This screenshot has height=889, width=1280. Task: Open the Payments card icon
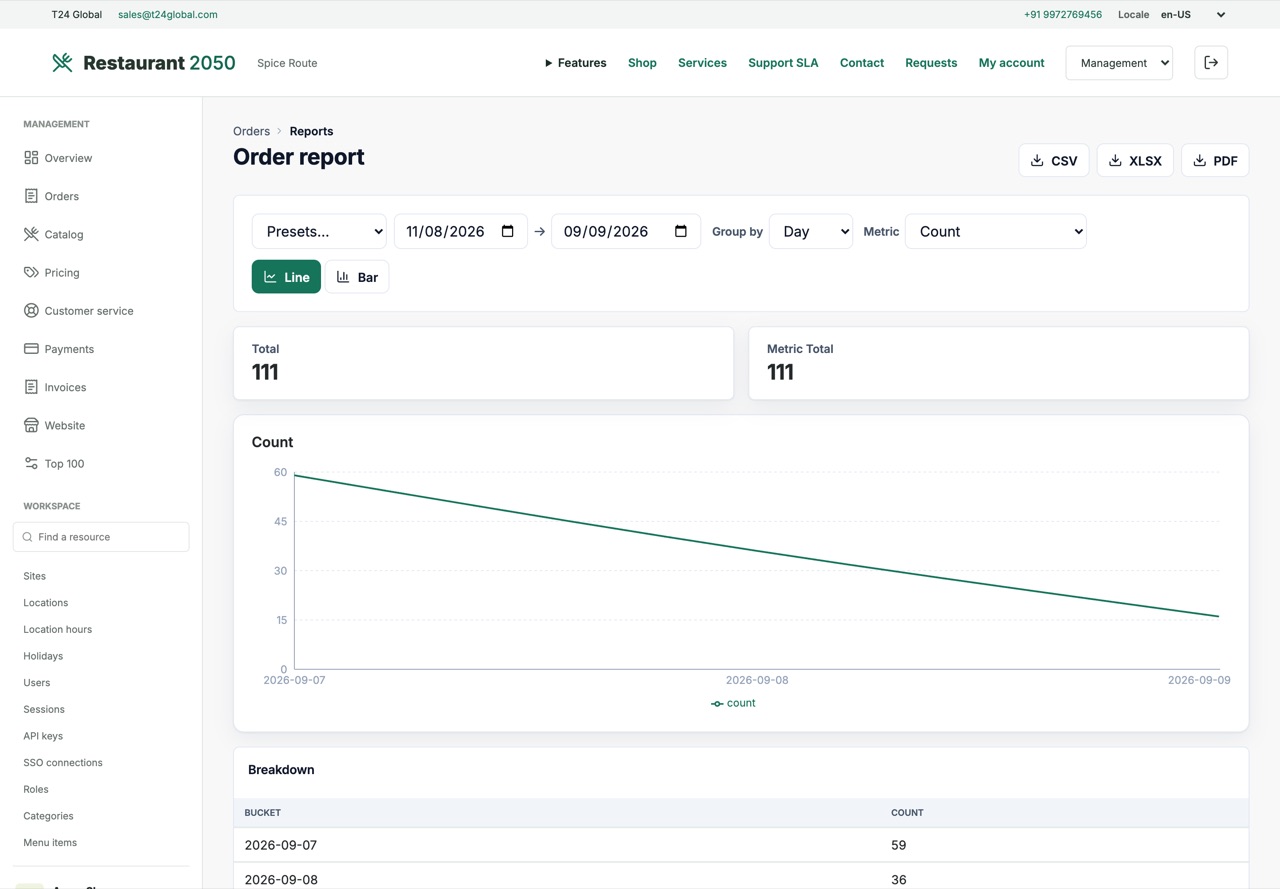coord(31,349)
